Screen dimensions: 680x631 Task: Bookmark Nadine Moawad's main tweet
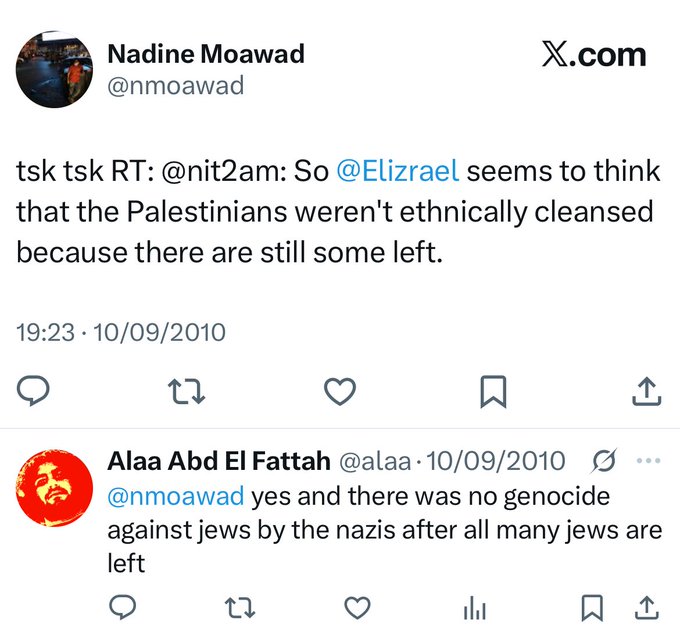coord(494,391)
